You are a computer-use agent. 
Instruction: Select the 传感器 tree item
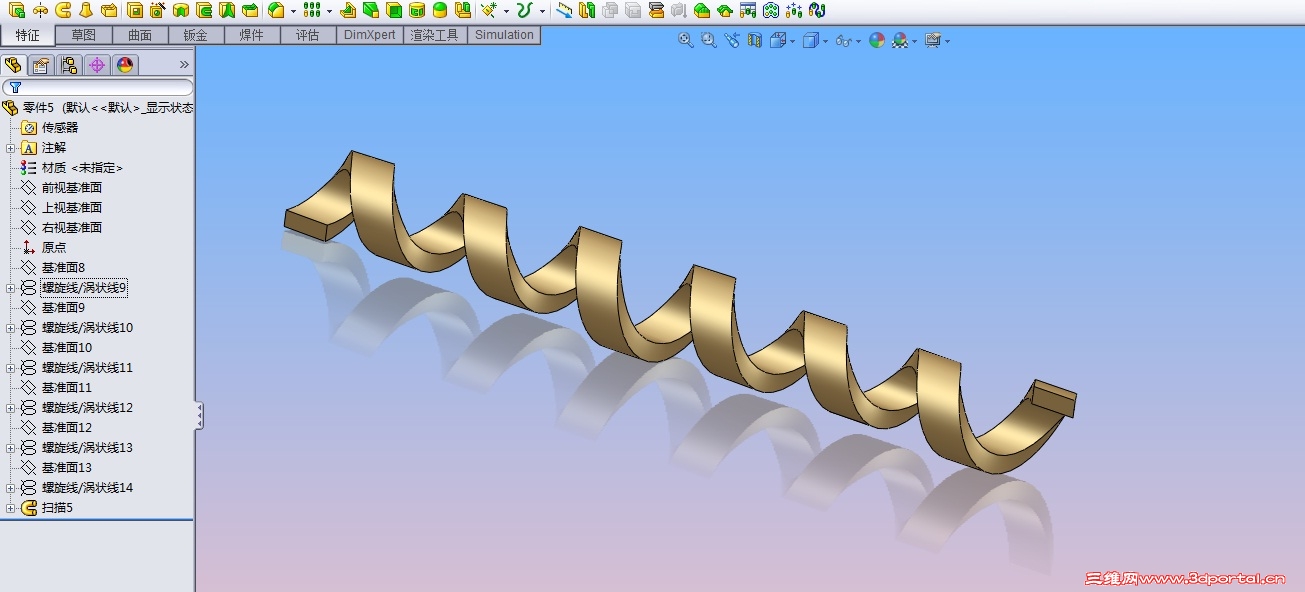tap(60, 128)
